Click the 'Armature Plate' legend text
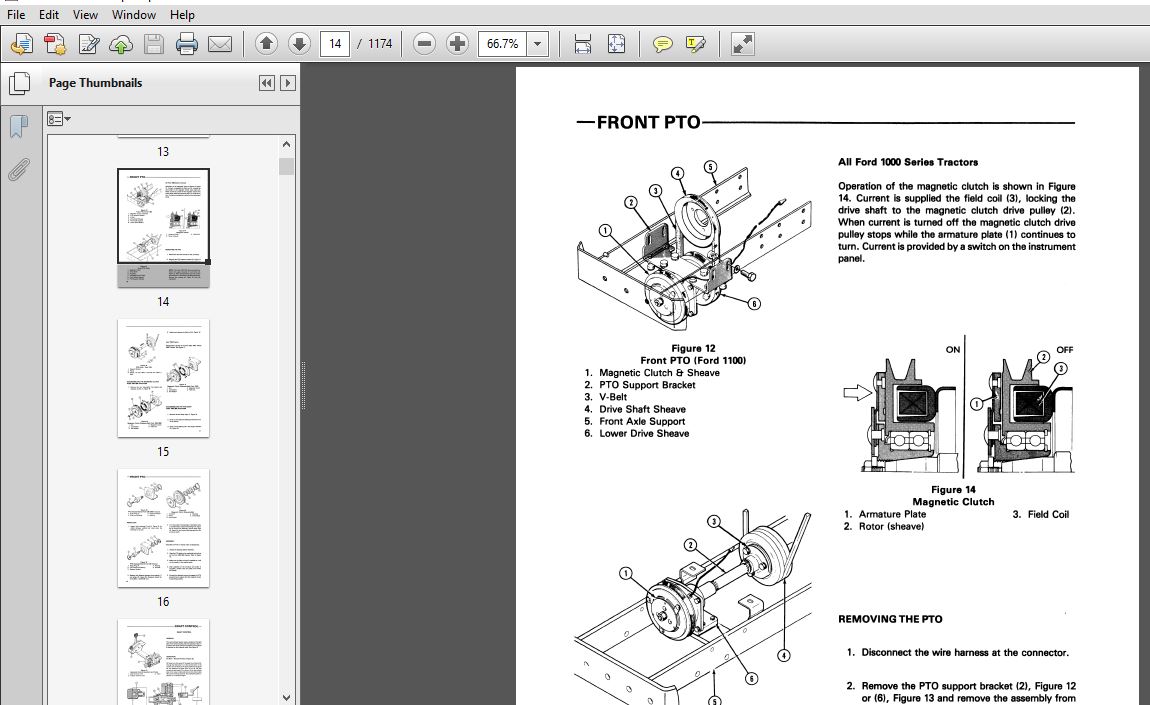1150x705 pixels. (892, 514)
